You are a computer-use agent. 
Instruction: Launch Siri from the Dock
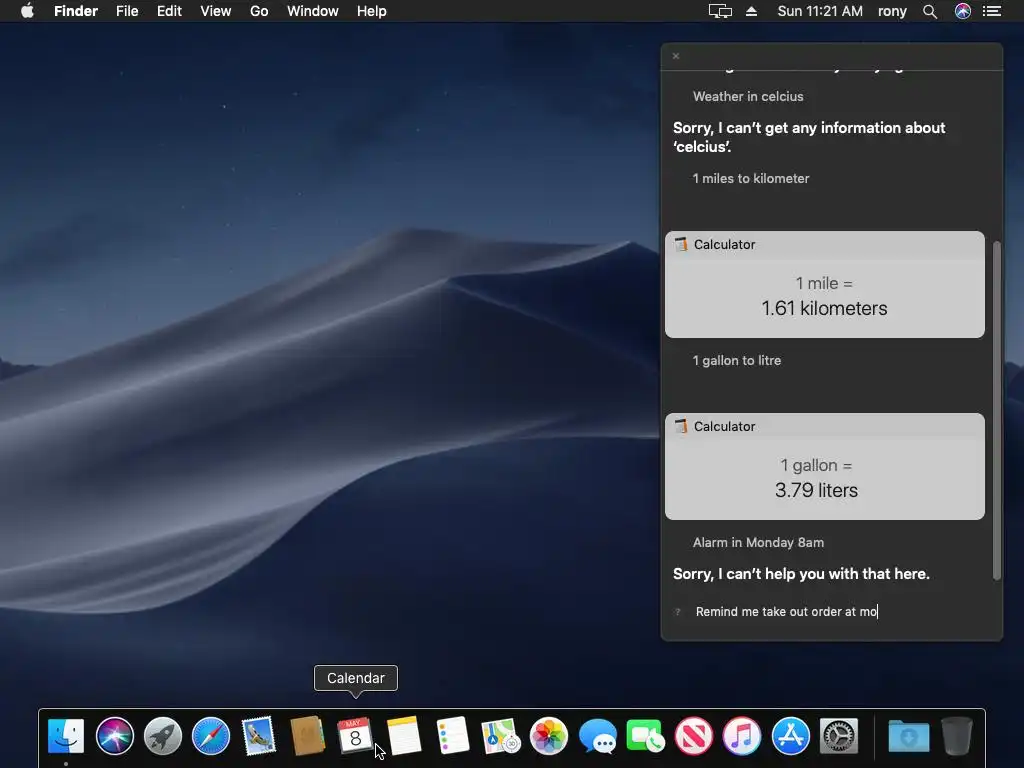(114, 736)
